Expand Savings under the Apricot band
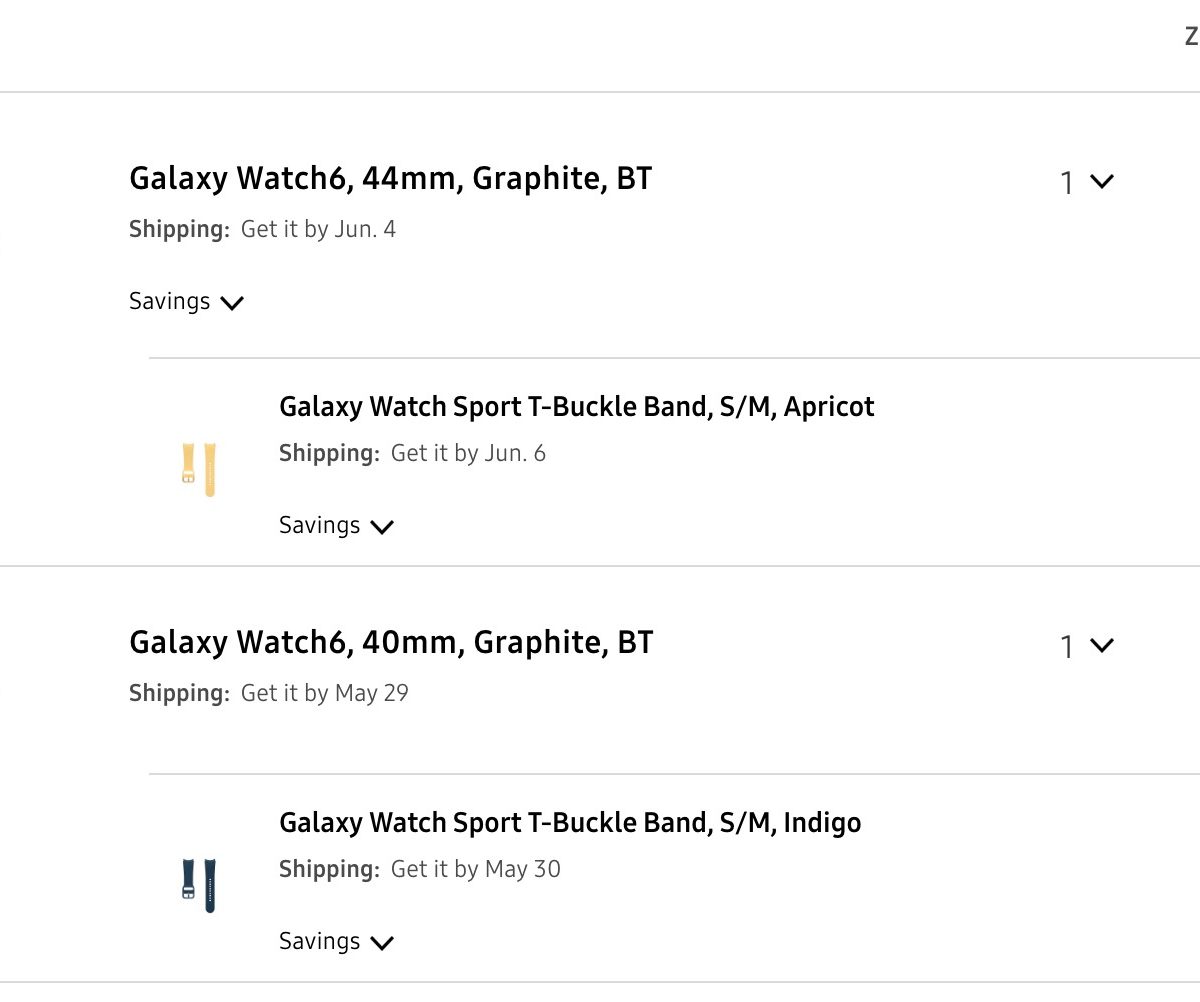This screenshot has height=1002, width=1200. 336,526
